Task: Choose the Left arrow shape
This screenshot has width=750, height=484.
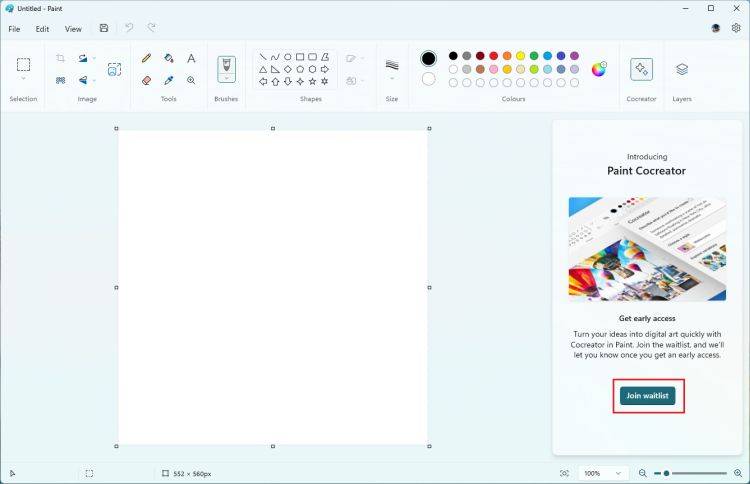Action: [263, 82]
